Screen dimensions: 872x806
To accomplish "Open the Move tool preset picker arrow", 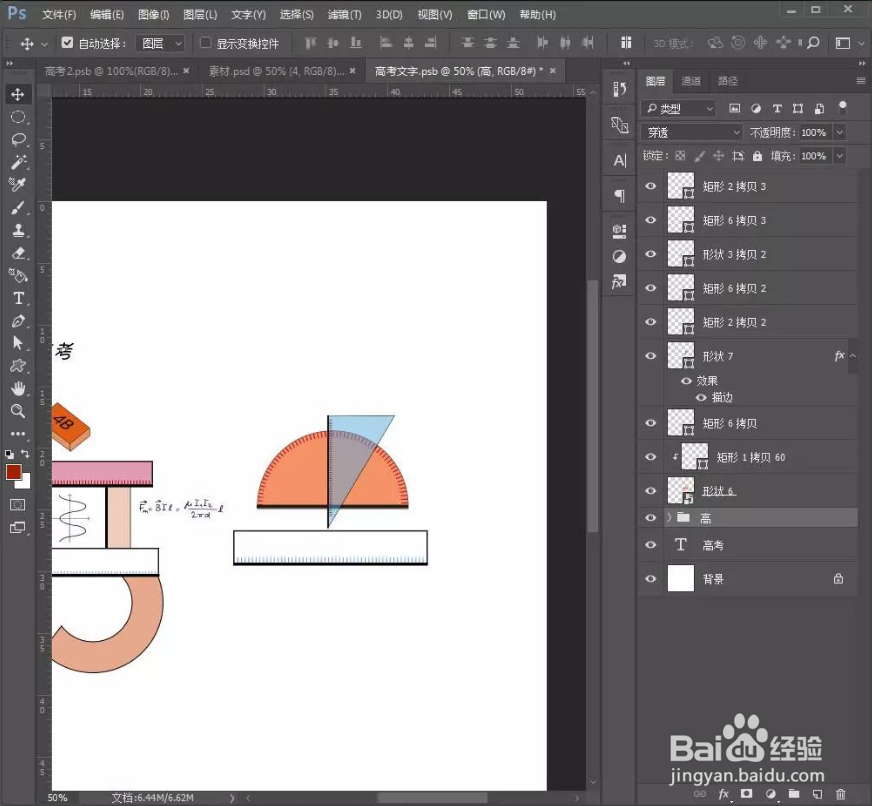I will tap(45, 43).
